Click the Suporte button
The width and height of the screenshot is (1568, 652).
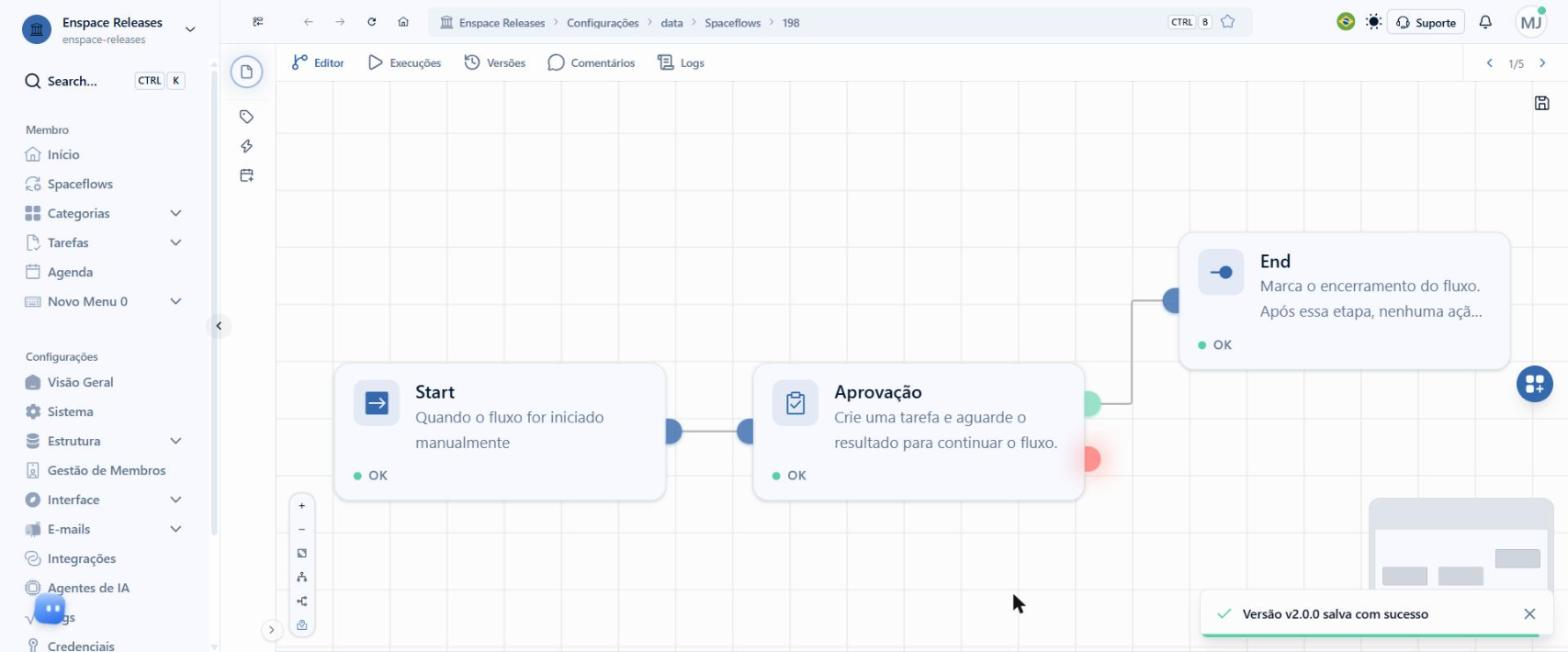1426,22
